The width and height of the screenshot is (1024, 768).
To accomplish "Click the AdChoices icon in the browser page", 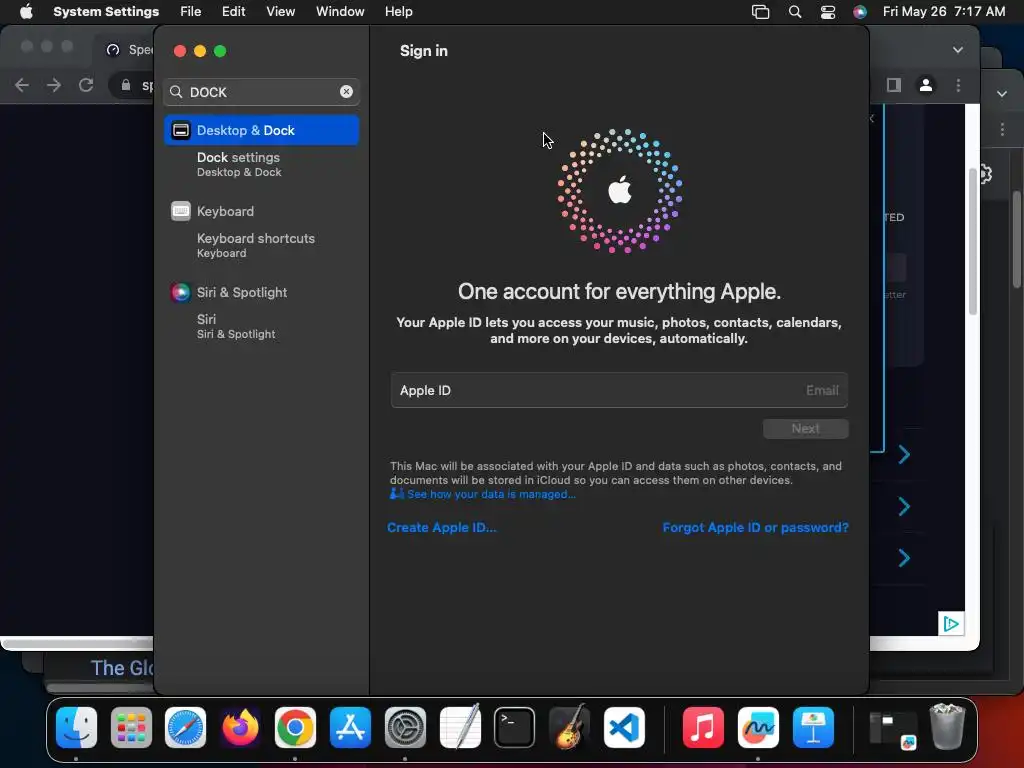I will (x=951, y=624).
